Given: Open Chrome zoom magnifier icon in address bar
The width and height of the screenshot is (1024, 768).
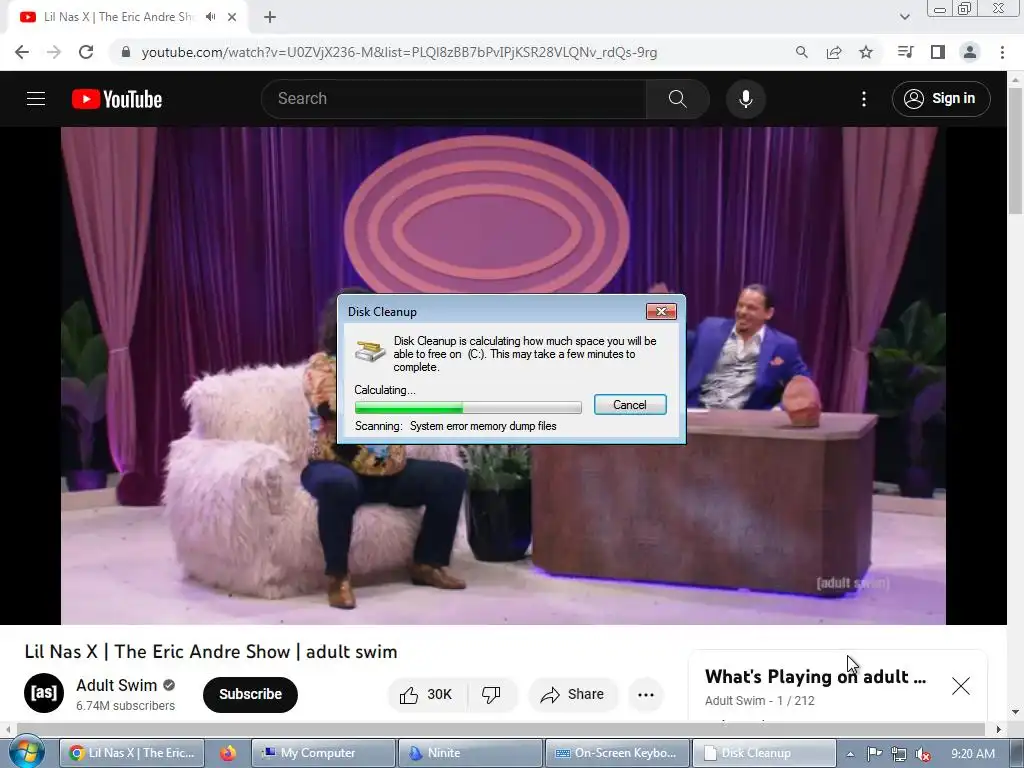Looking at the screenshot, I should point(801,52).
